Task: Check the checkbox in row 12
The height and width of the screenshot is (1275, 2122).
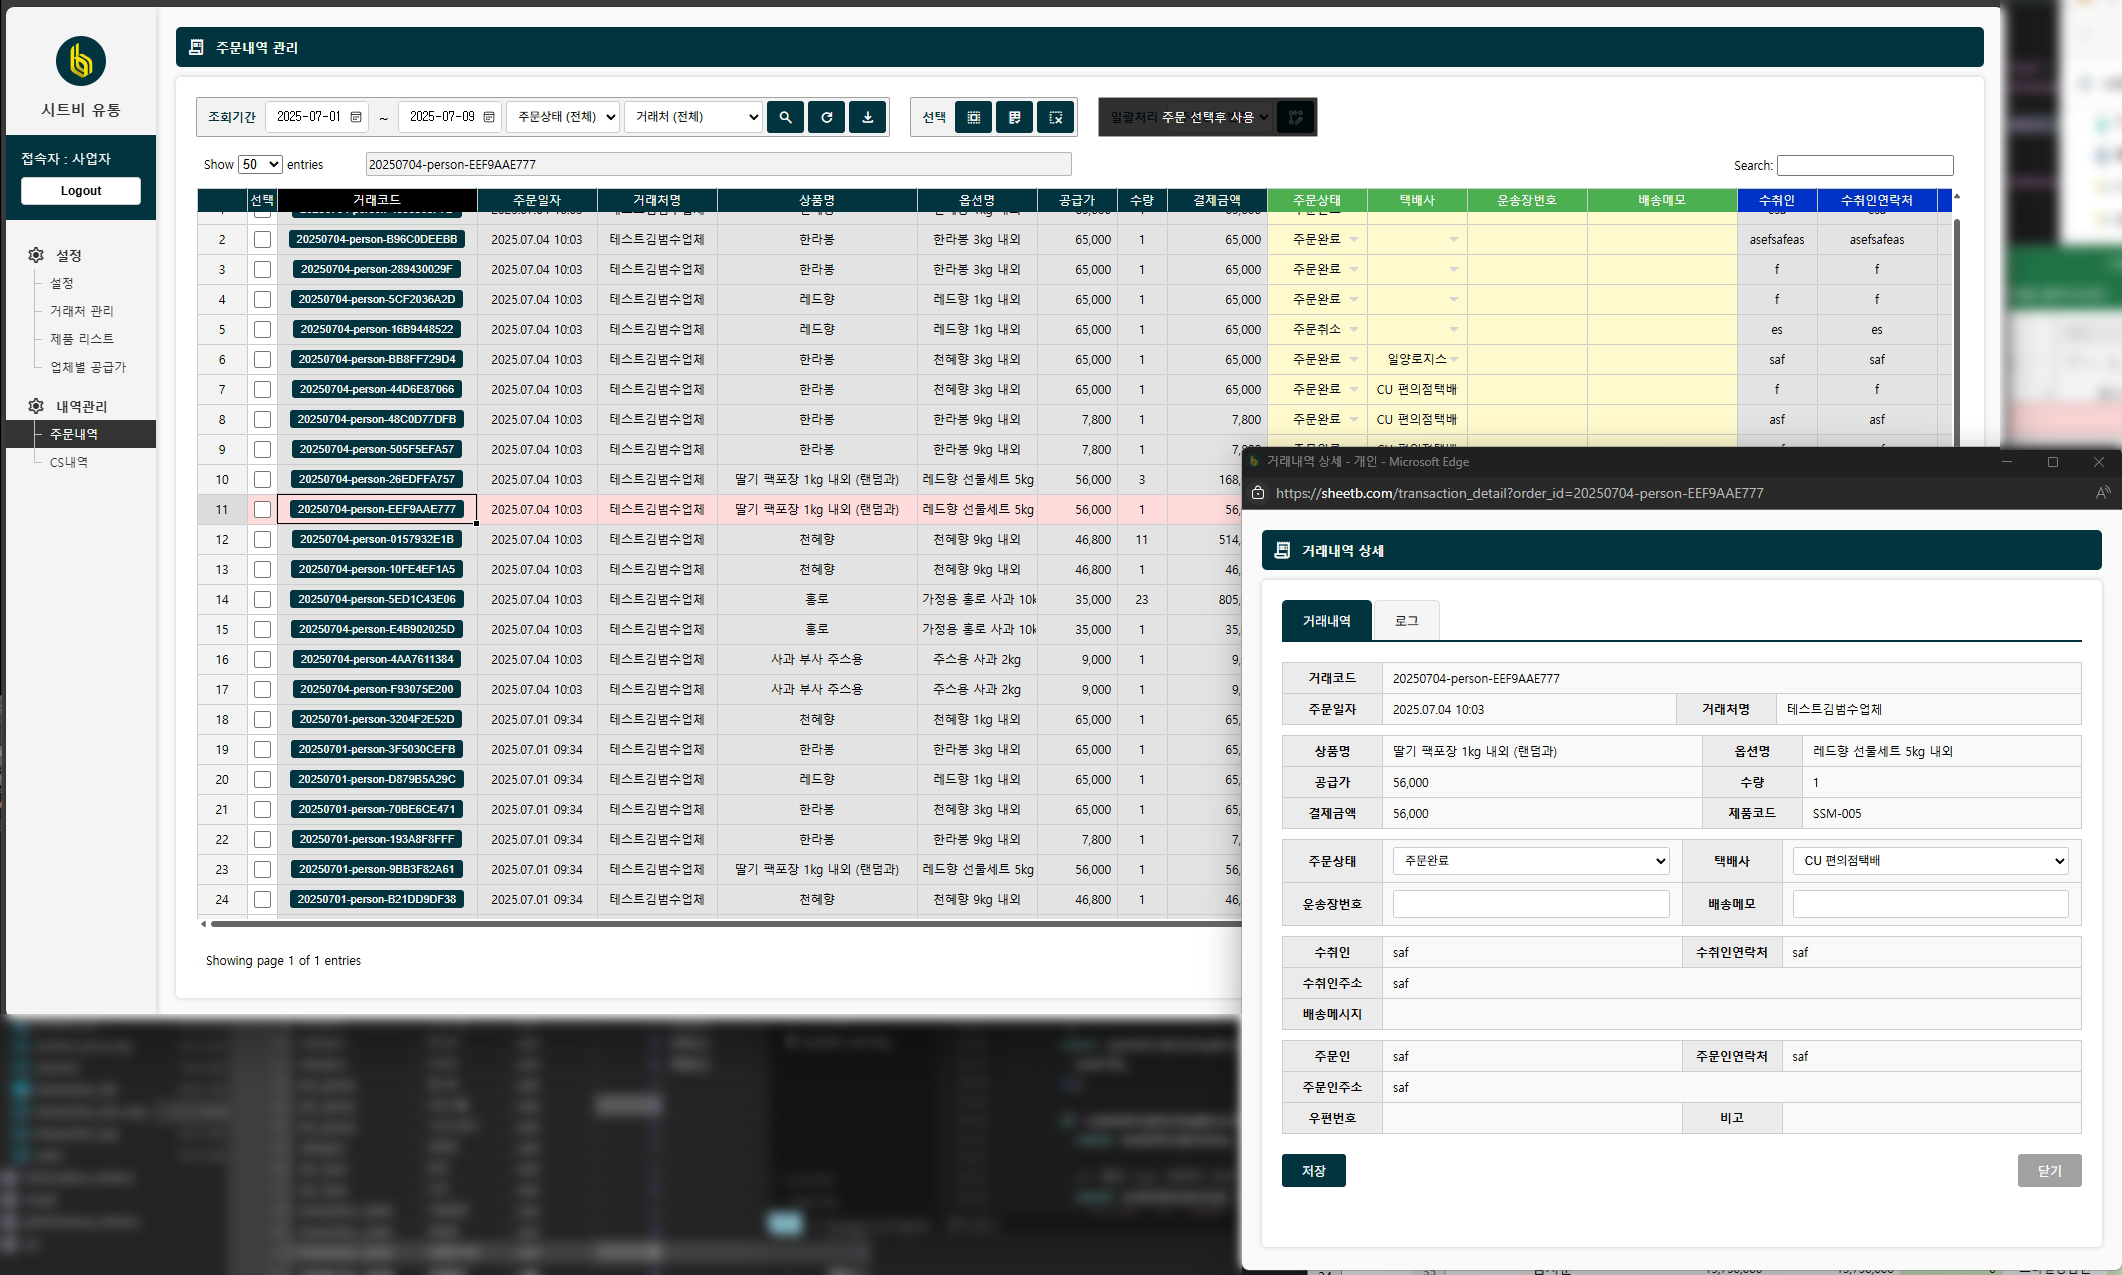Action: tap(262, 539)
